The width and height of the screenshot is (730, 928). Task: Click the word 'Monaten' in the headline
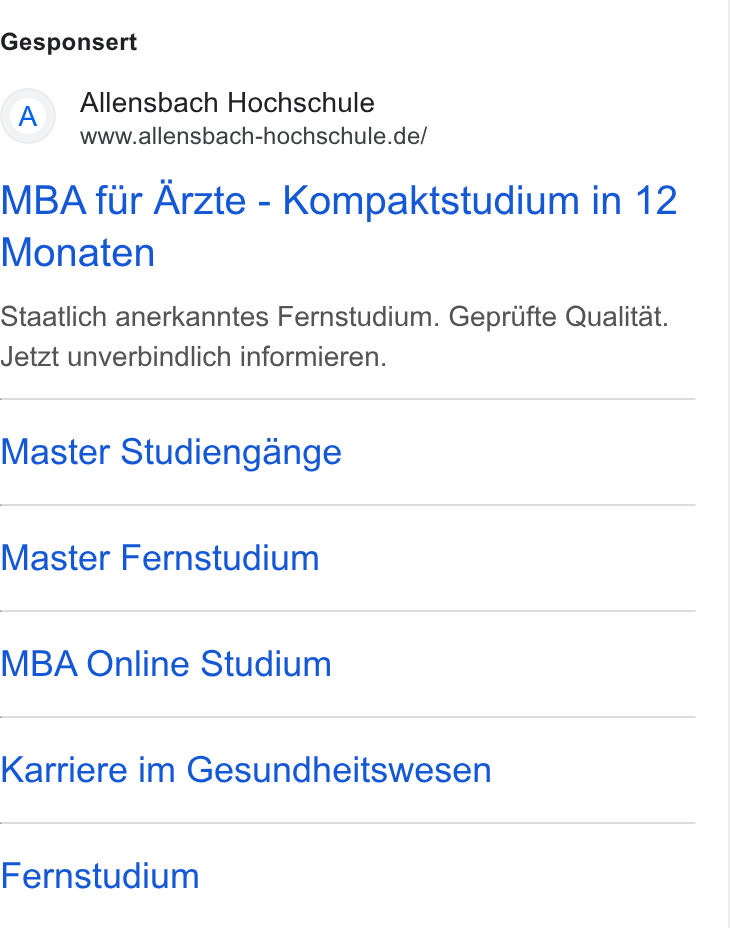tap(78, 253)
